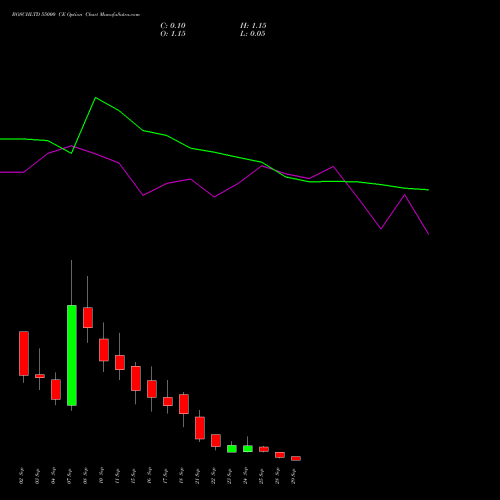Screen dimensions: 500x500
Task: Click the 22 Sep date label
Action: 214,476
